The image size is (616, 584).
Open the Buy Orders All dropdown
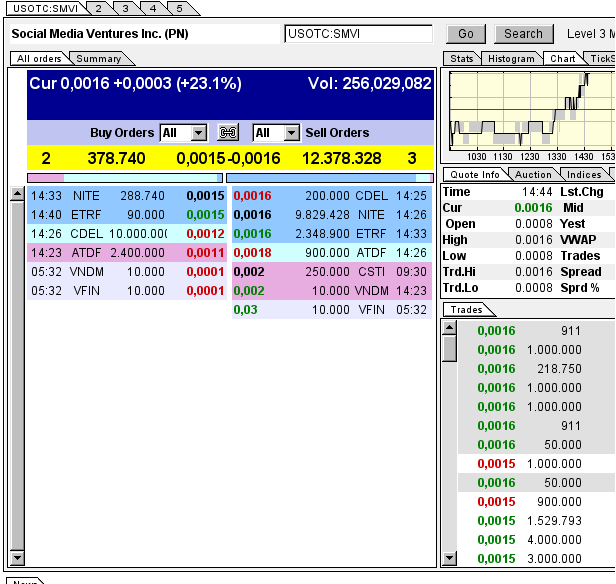click(183, 133)
